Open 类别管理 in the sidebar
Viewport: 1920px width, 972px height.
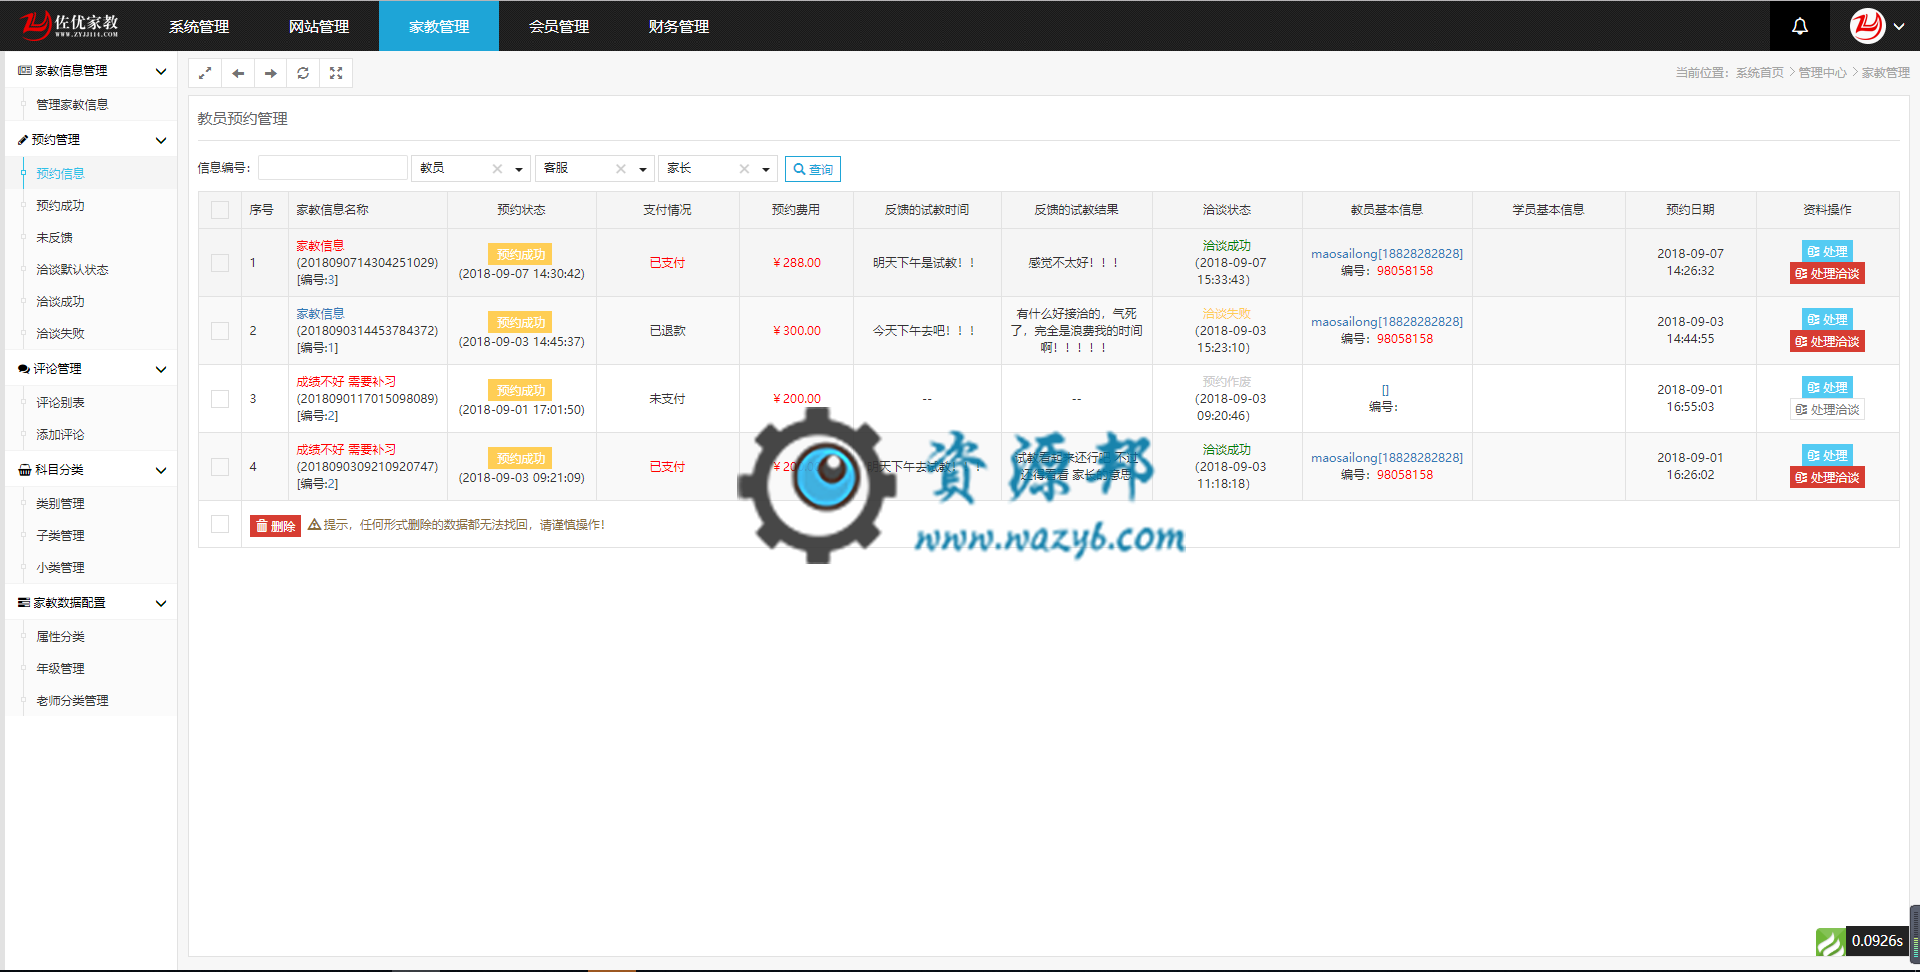pyautogui.click(x=60, y=504)
